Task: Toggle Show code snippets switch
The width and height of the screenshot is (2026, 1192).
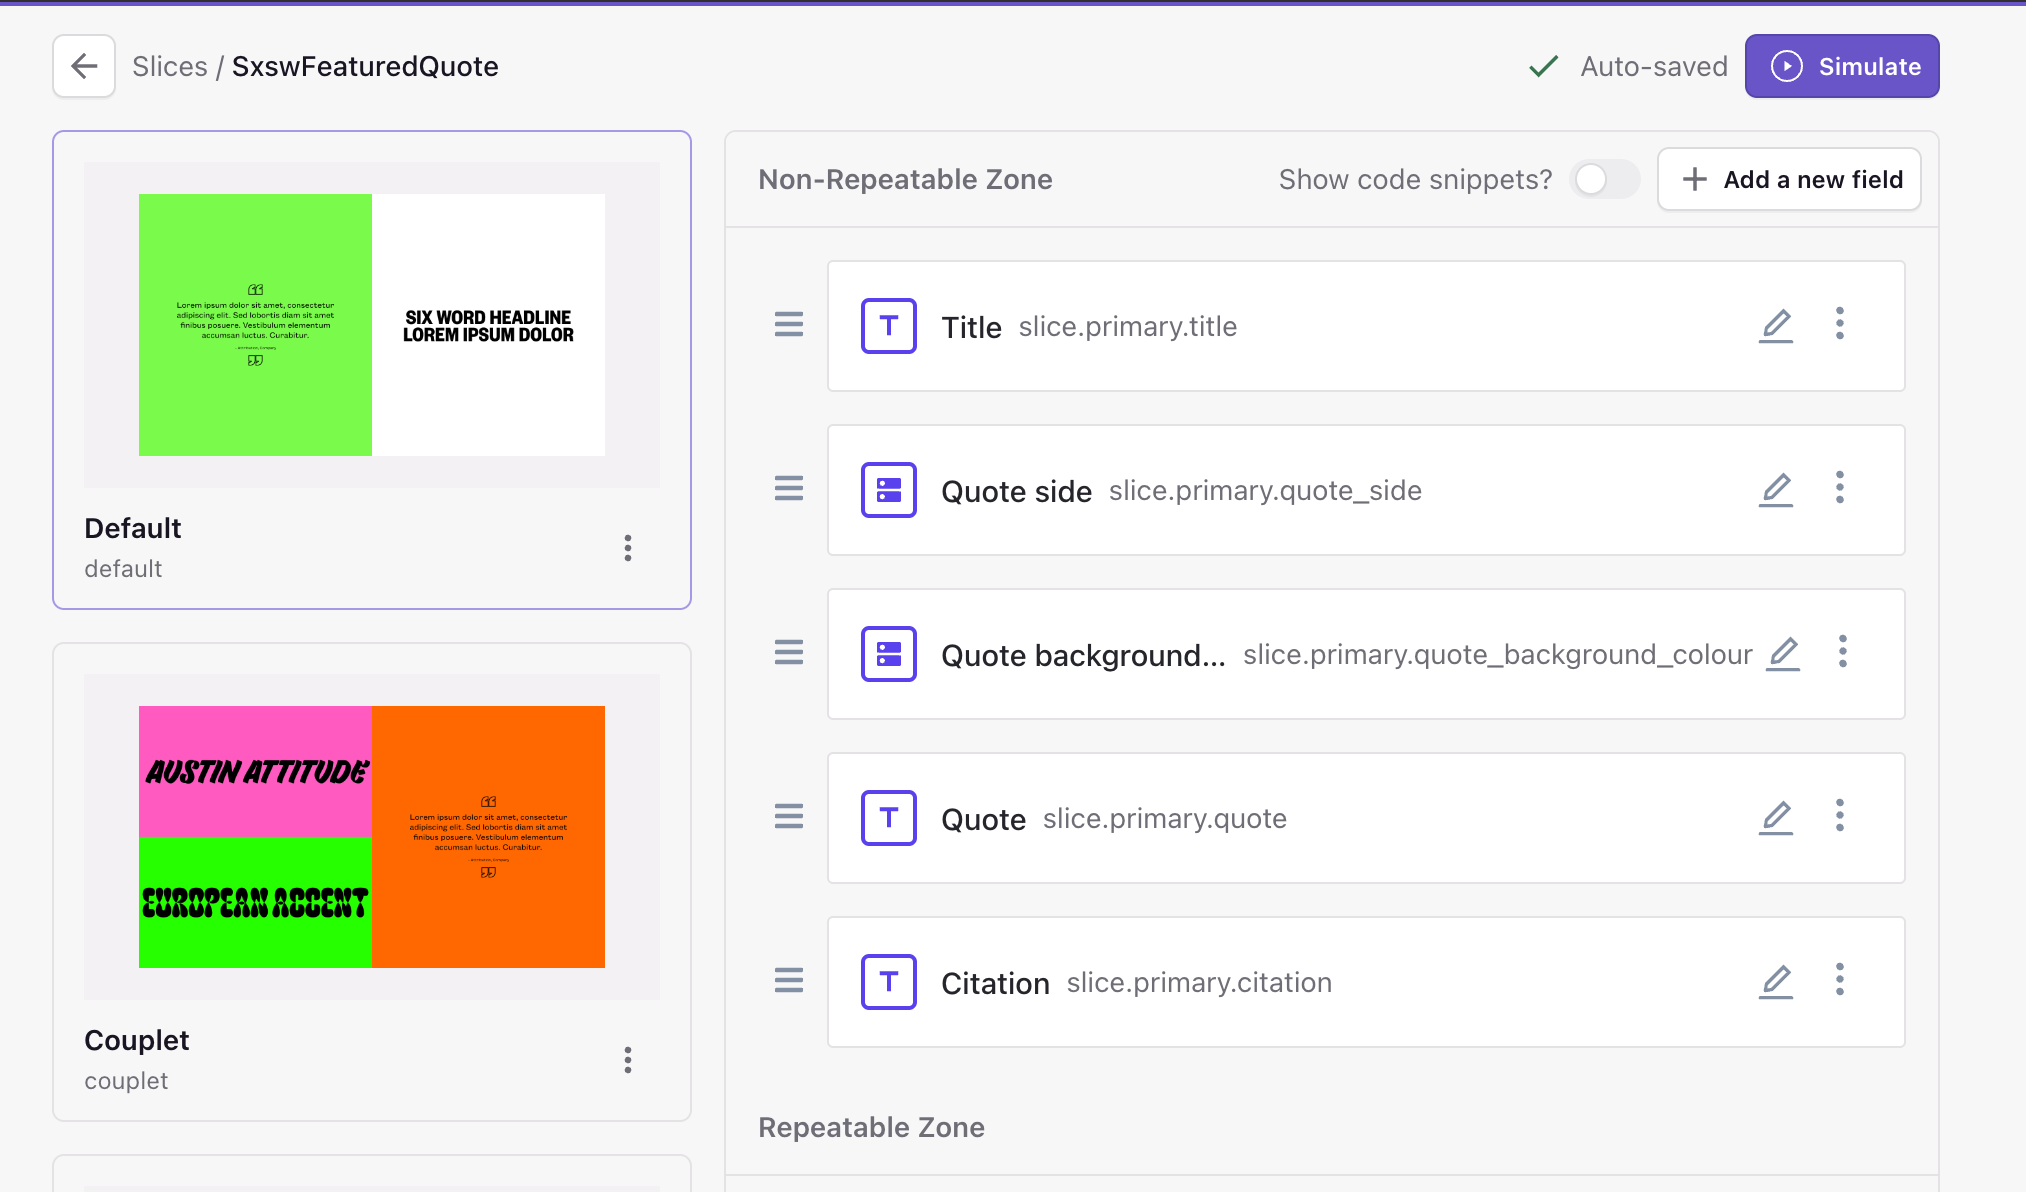Action: tap(1604, 179)
